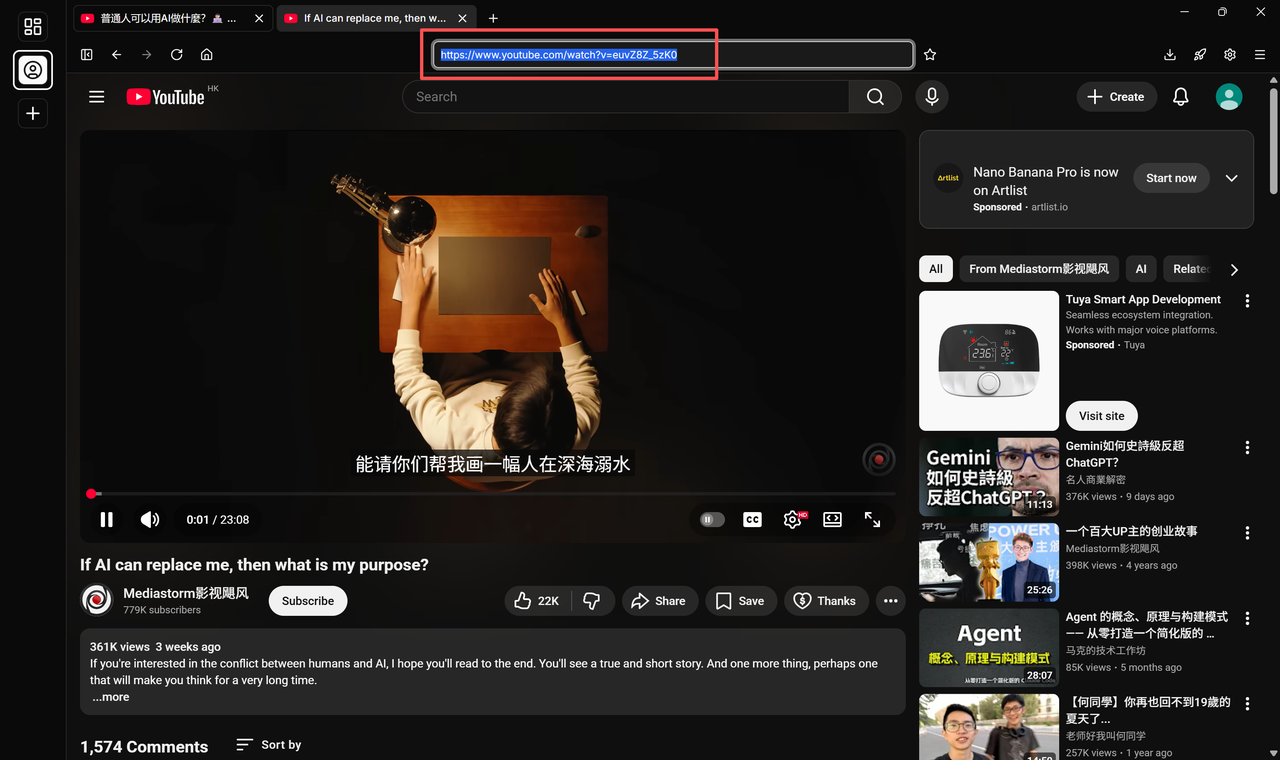Image resolution: width=1280 pixels, height=760 pixels.
Task: Add a new sidebar item with the plus
Action: (x=33, y=114)
